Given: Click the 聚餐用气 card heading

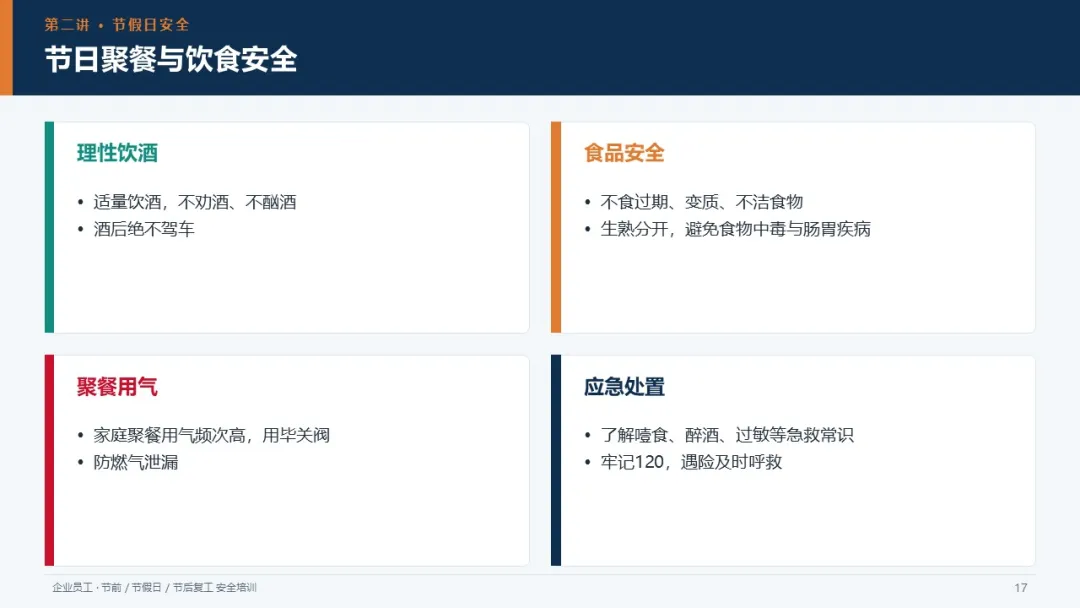Looking at the screenshot, I should coord(117,386).
